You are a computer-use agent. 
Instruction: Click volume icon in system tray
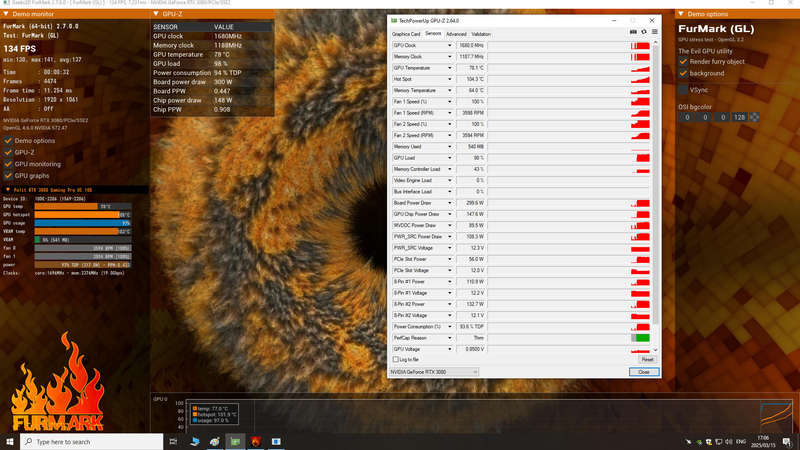729,441
